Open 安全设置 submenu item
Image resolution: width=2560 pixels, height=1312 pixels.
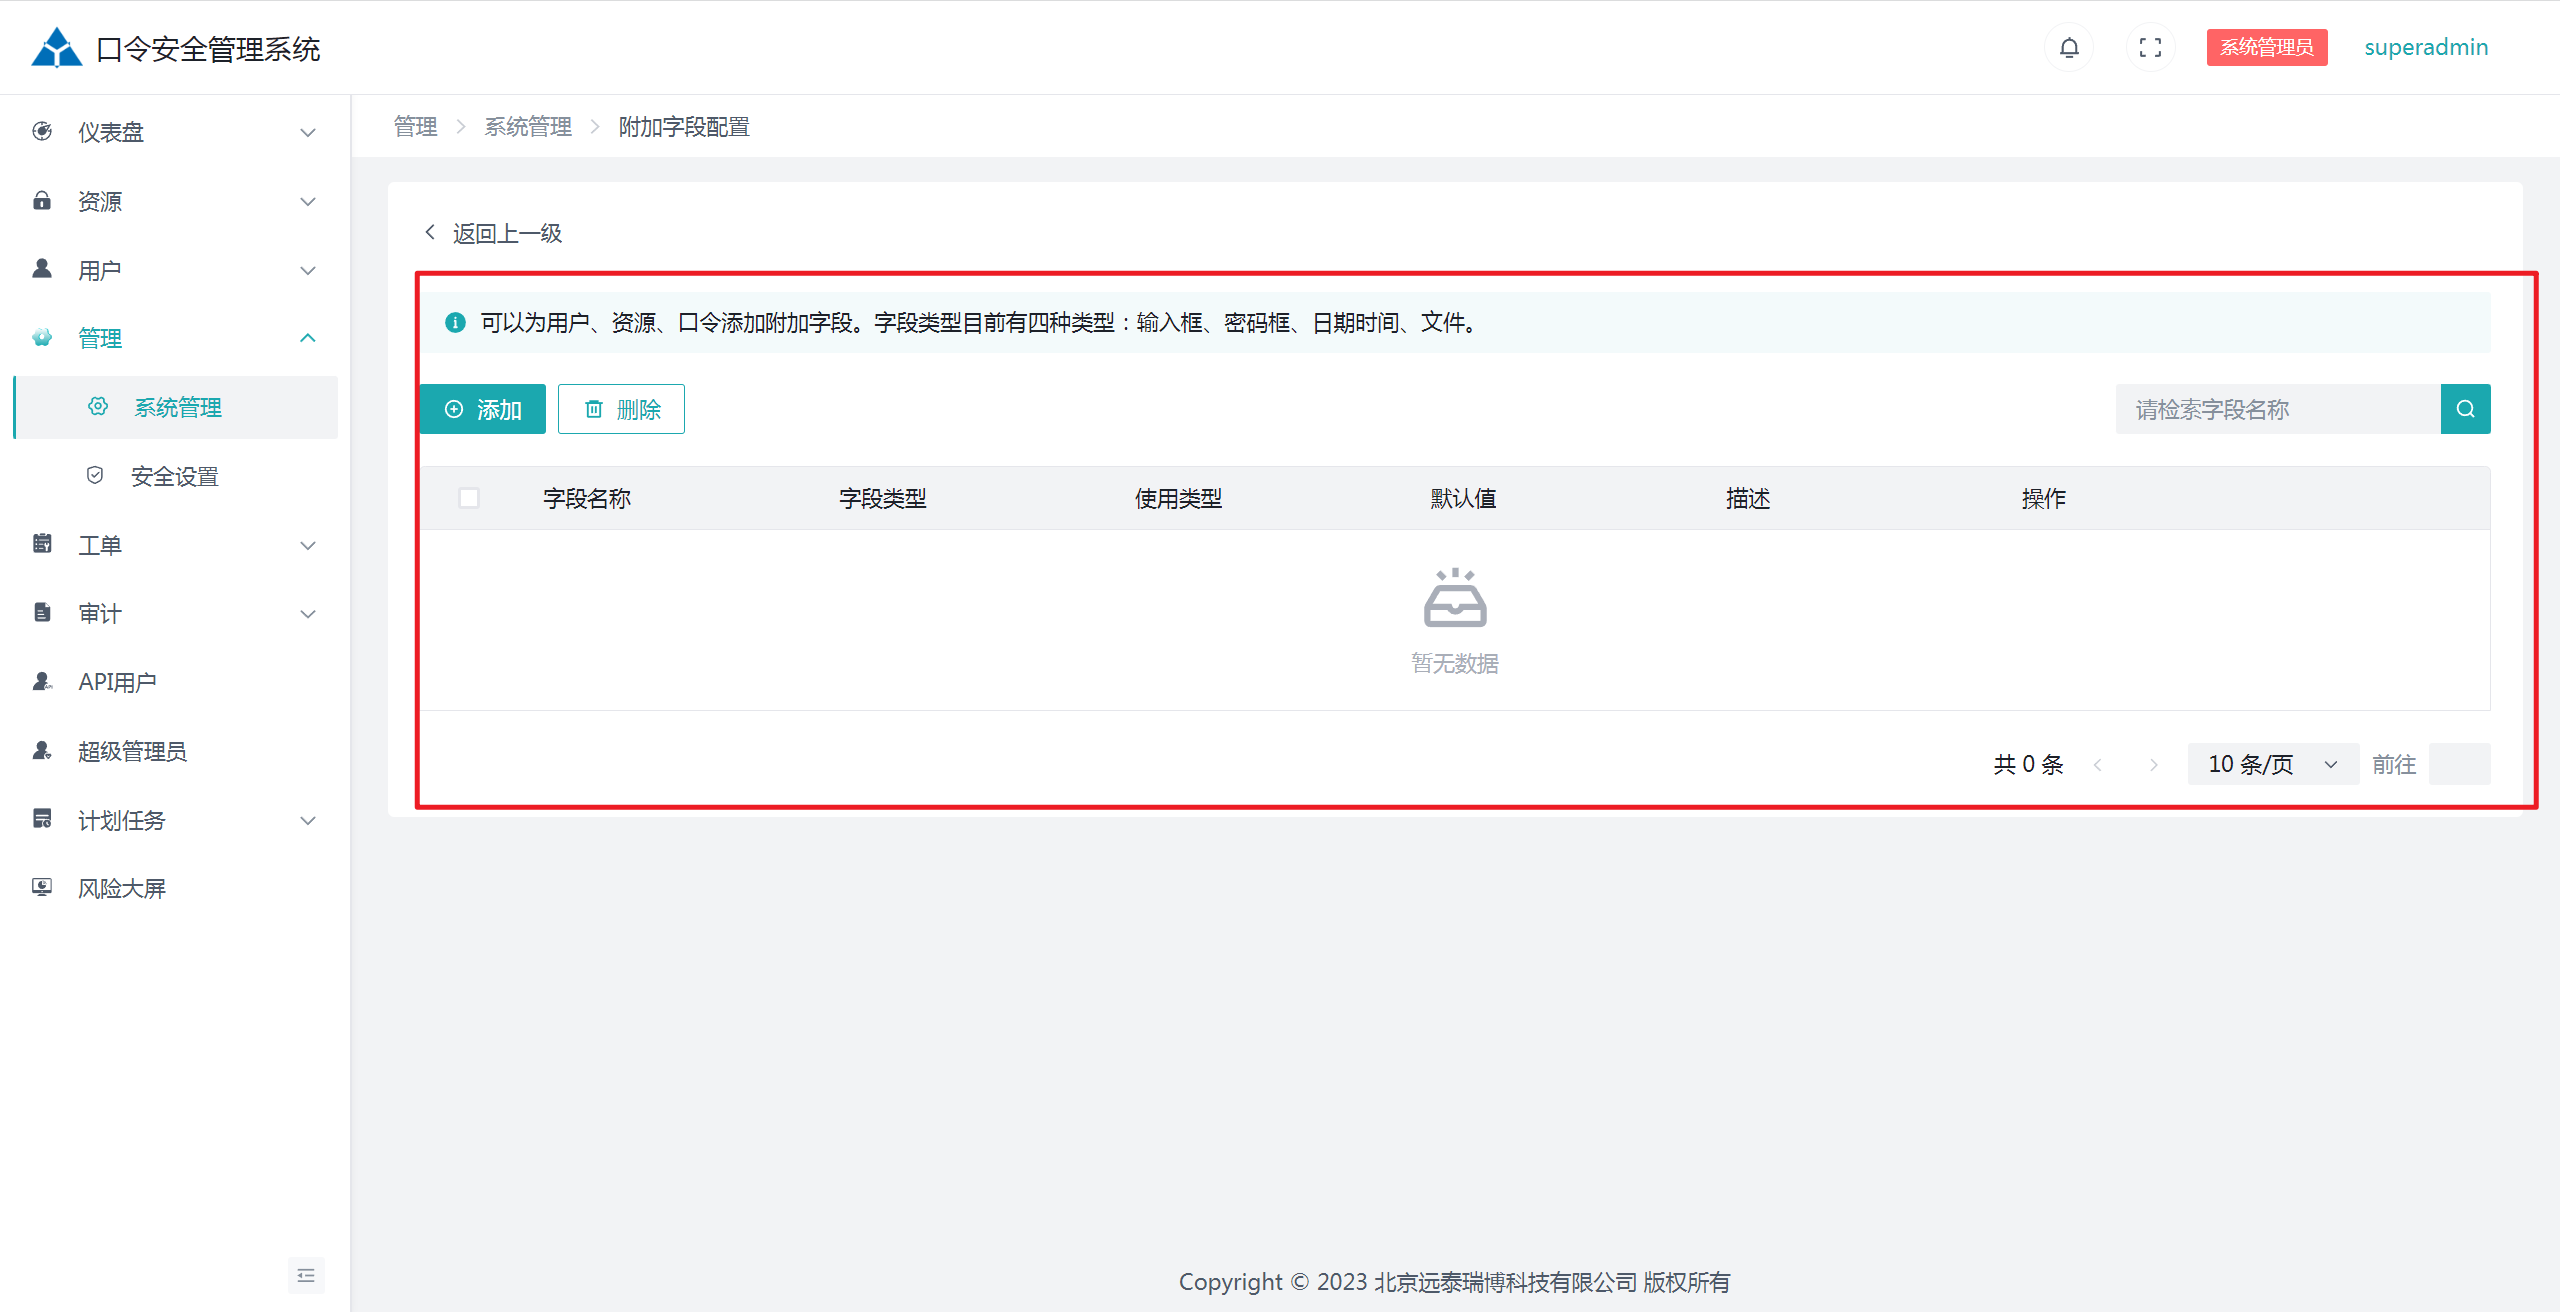coord(175,476)
